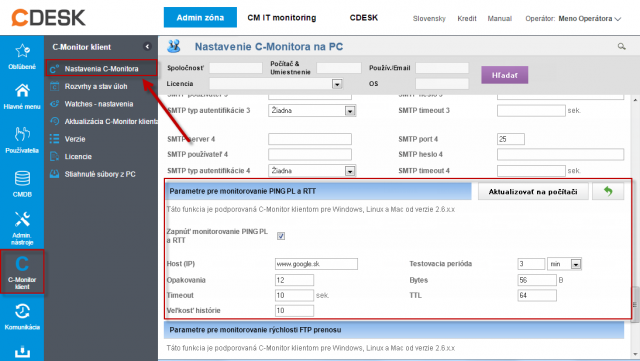Click TTL field
This screenshot has width=640, height=361.
pos(537,295)
